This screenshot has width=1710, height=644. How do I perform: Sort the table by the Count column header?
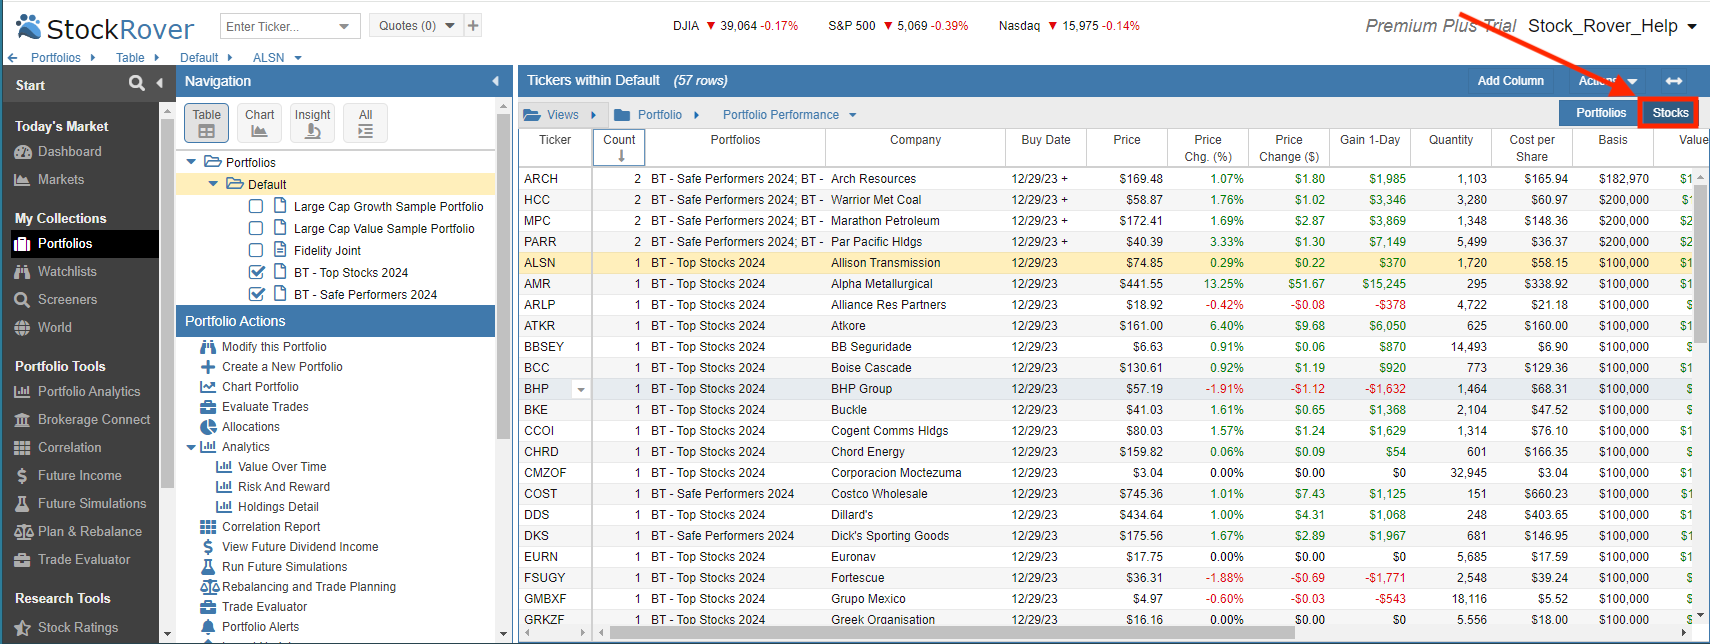coord(619,147)
